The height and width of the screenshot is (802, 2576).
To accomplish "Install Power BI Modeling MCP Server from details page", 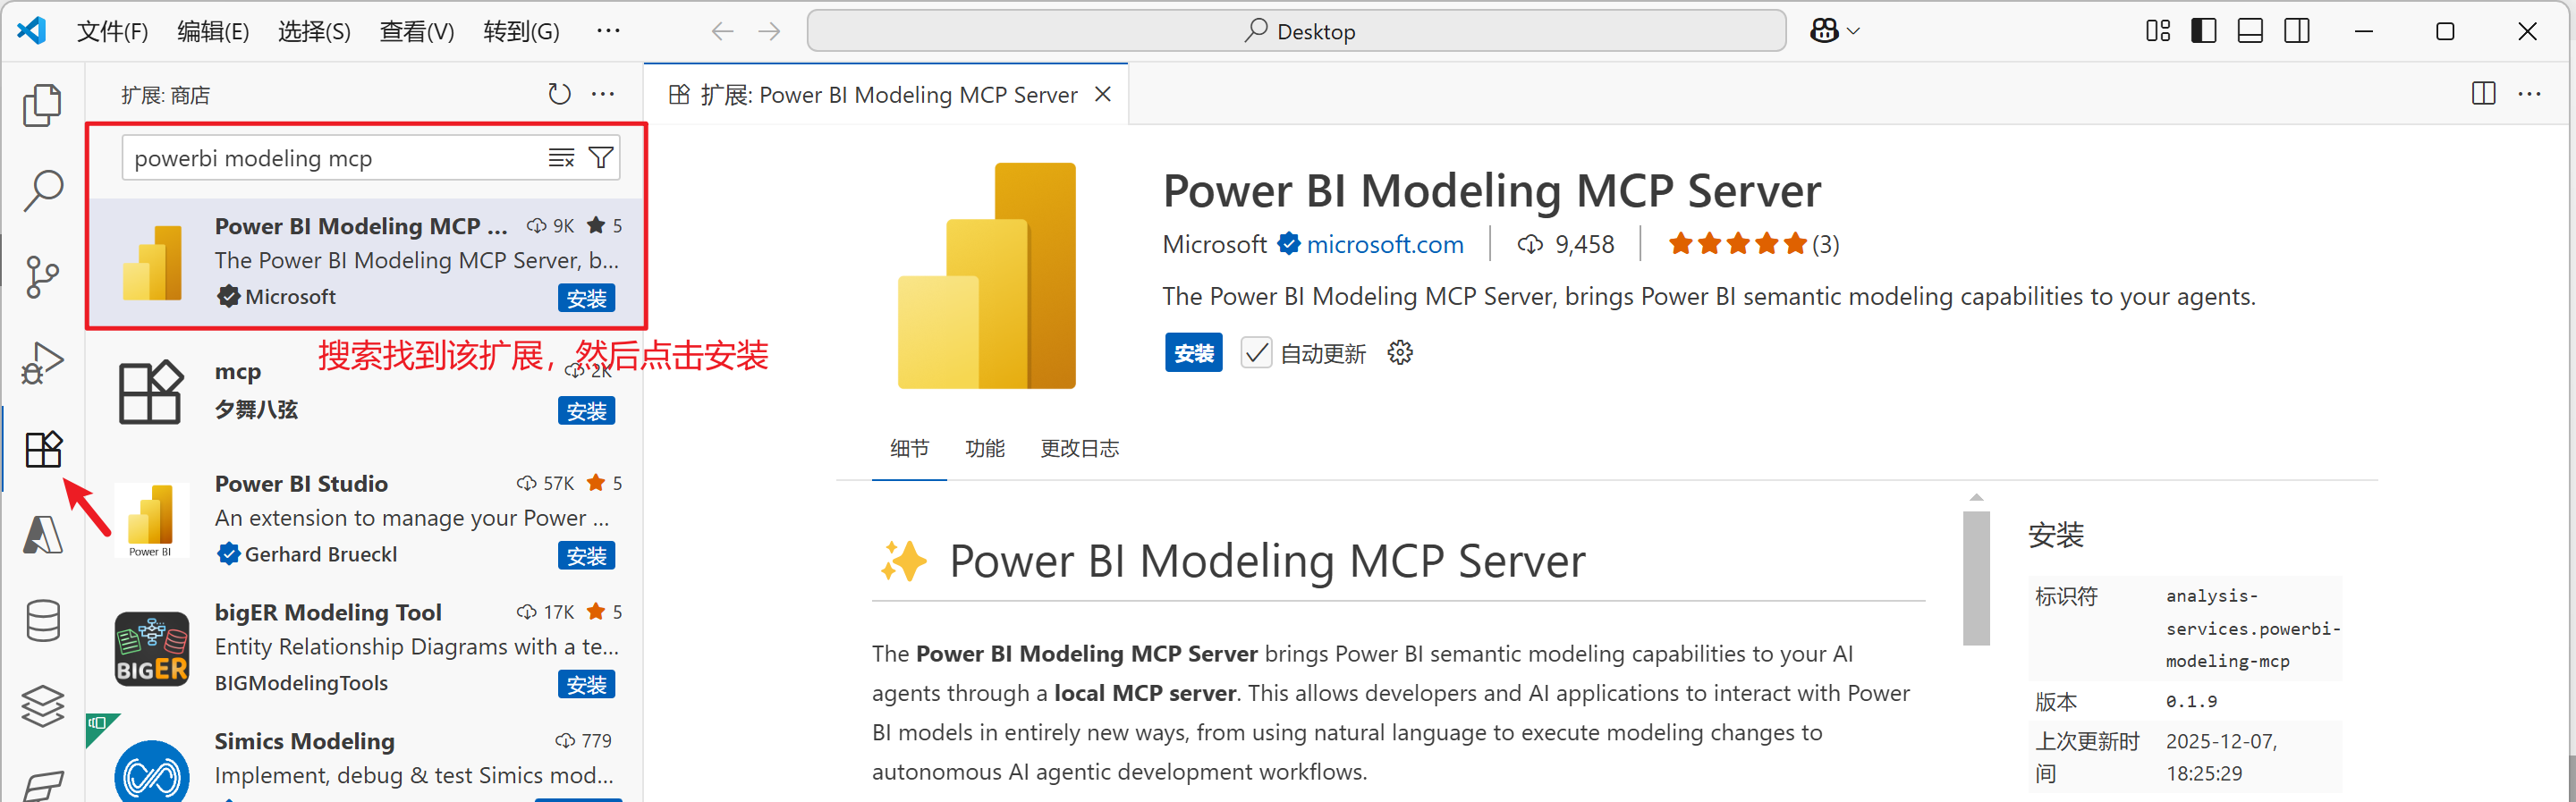I will pos(1193,353).
